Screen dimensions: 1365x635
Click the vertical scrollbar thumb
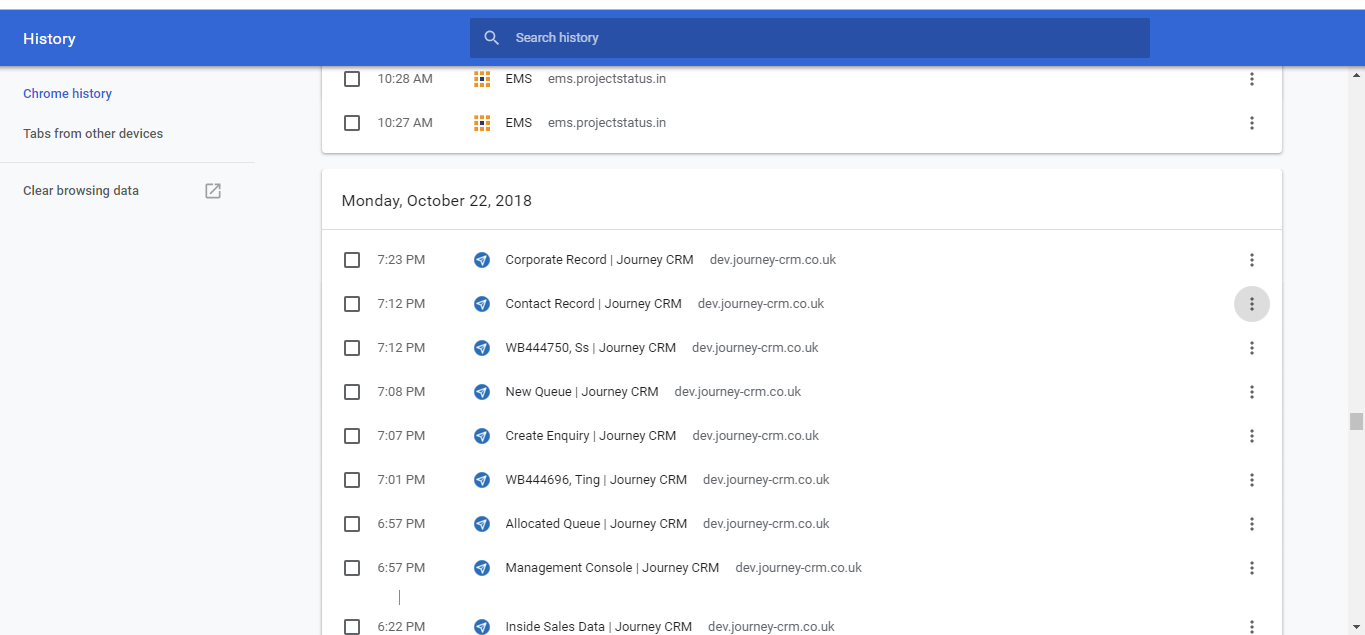tap(1356, 421)
